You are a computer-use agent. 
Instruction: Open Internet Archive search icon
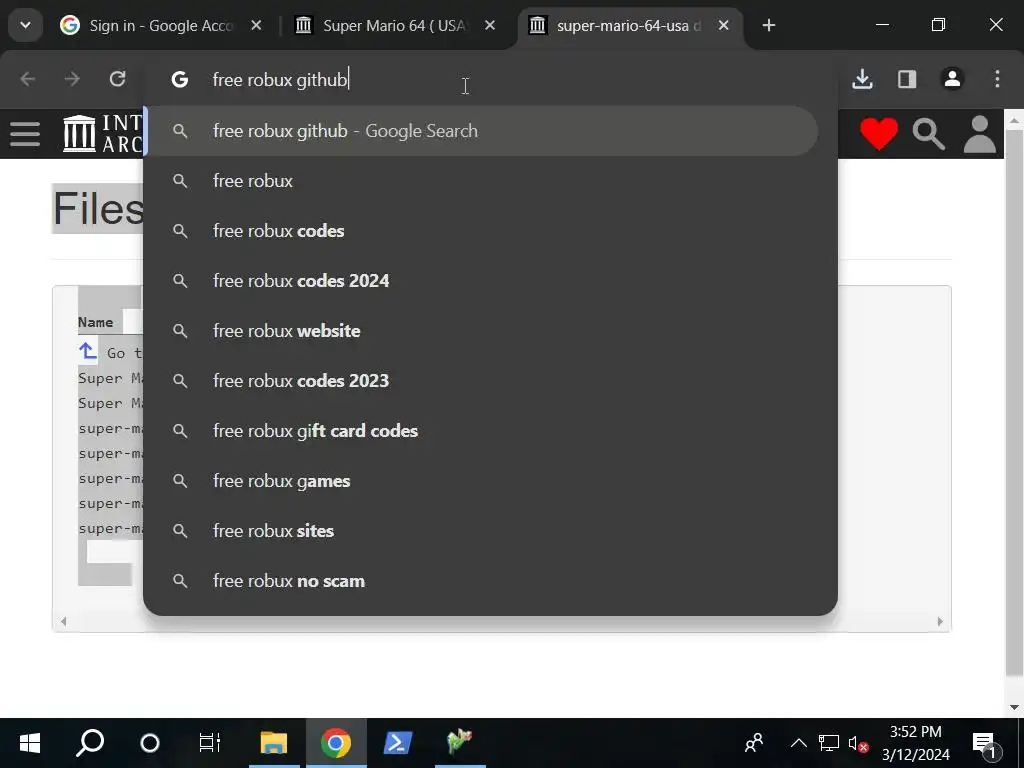pyautogui.click(x=928, y=134)
